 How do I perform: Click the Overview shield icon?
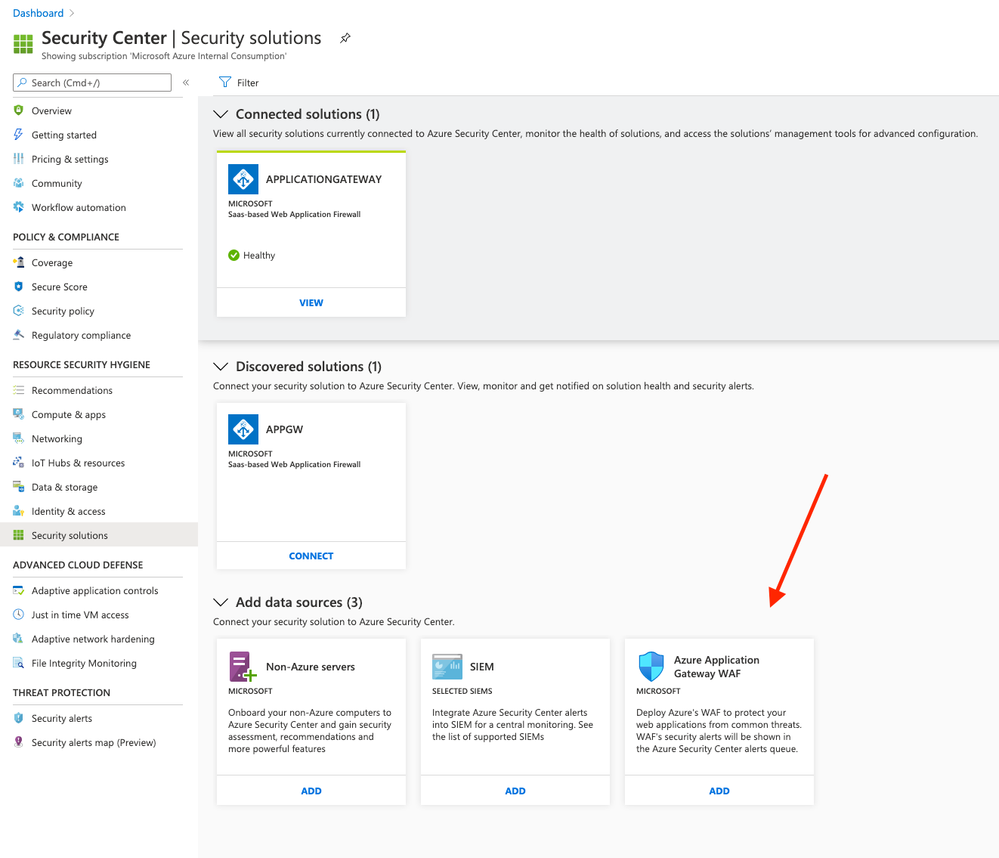coord(18,110)
